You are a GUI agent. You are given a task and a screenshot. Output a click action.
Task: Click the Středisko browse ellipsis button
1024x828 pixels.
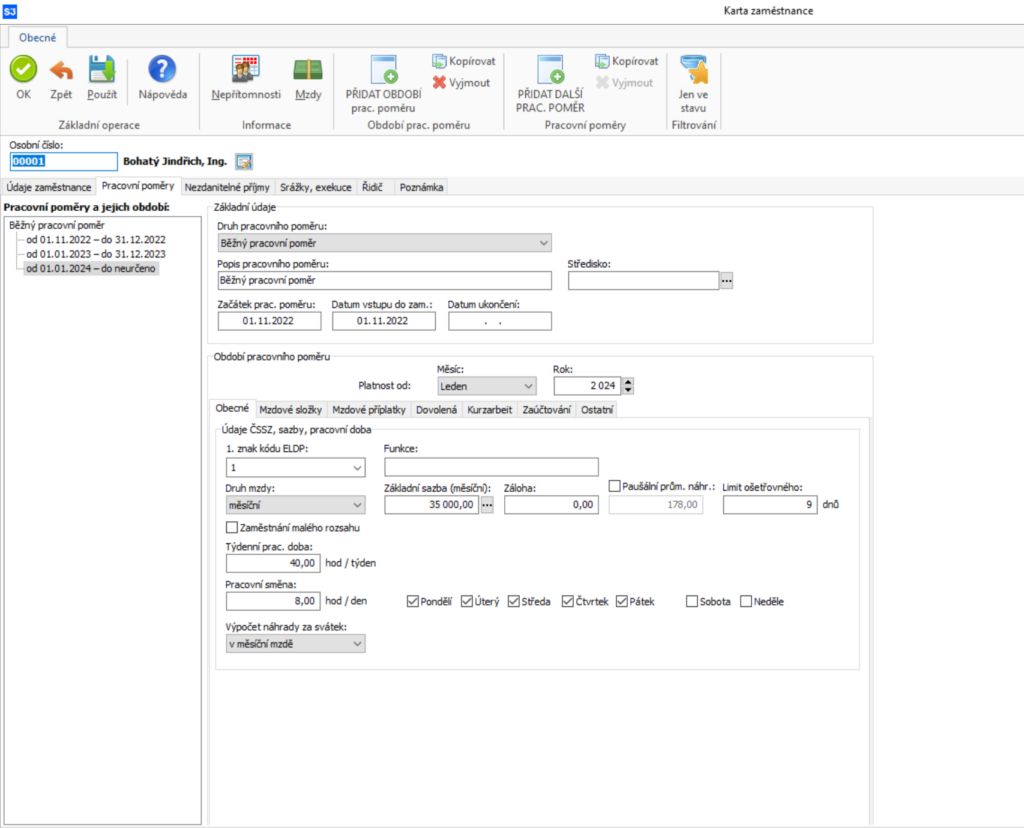[x=727, y=281]
